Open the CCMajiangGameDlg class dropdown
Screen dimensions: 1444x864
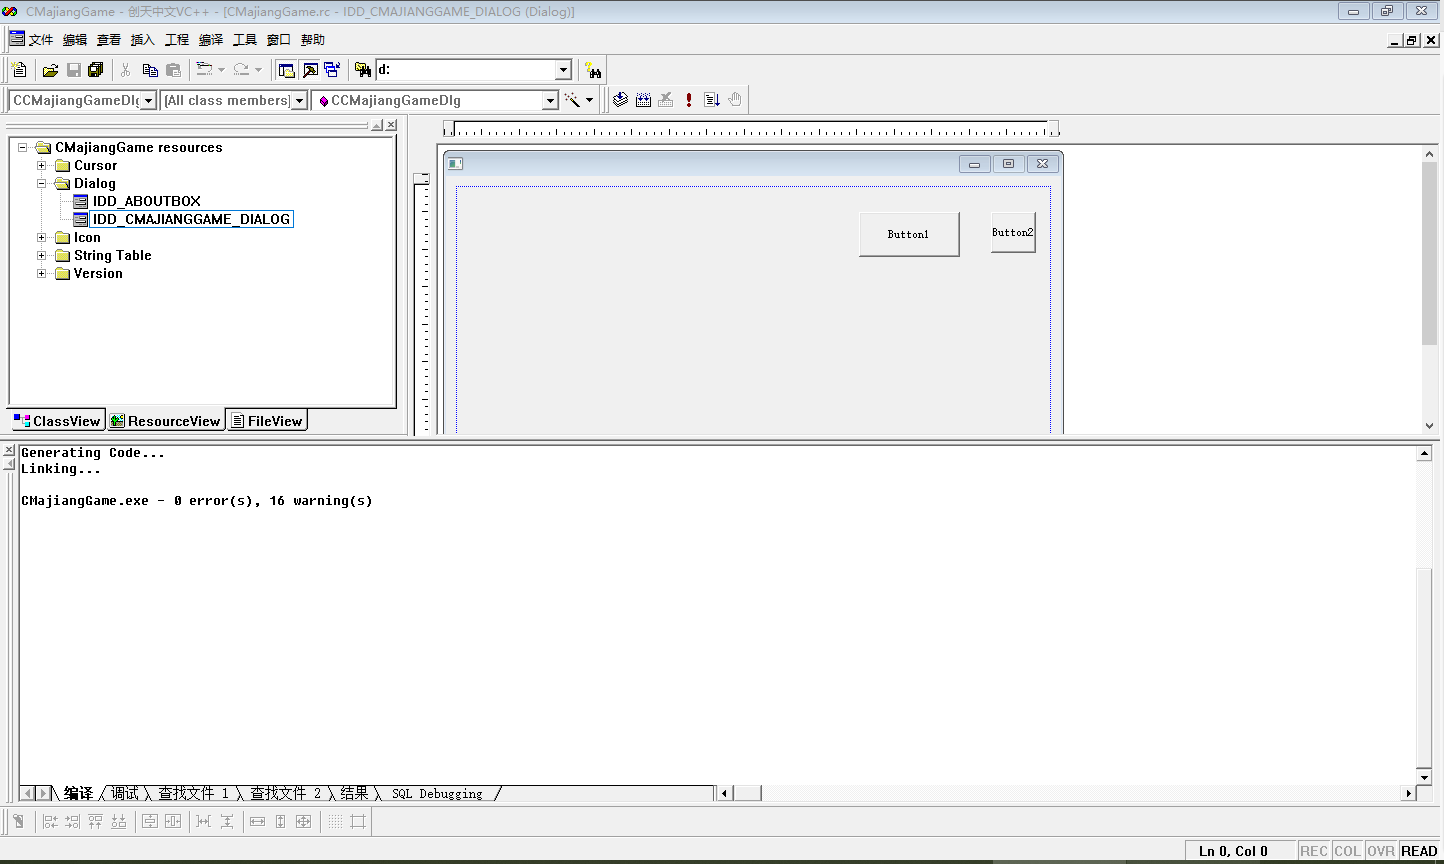pyautogui.click(x=149, y=100)
